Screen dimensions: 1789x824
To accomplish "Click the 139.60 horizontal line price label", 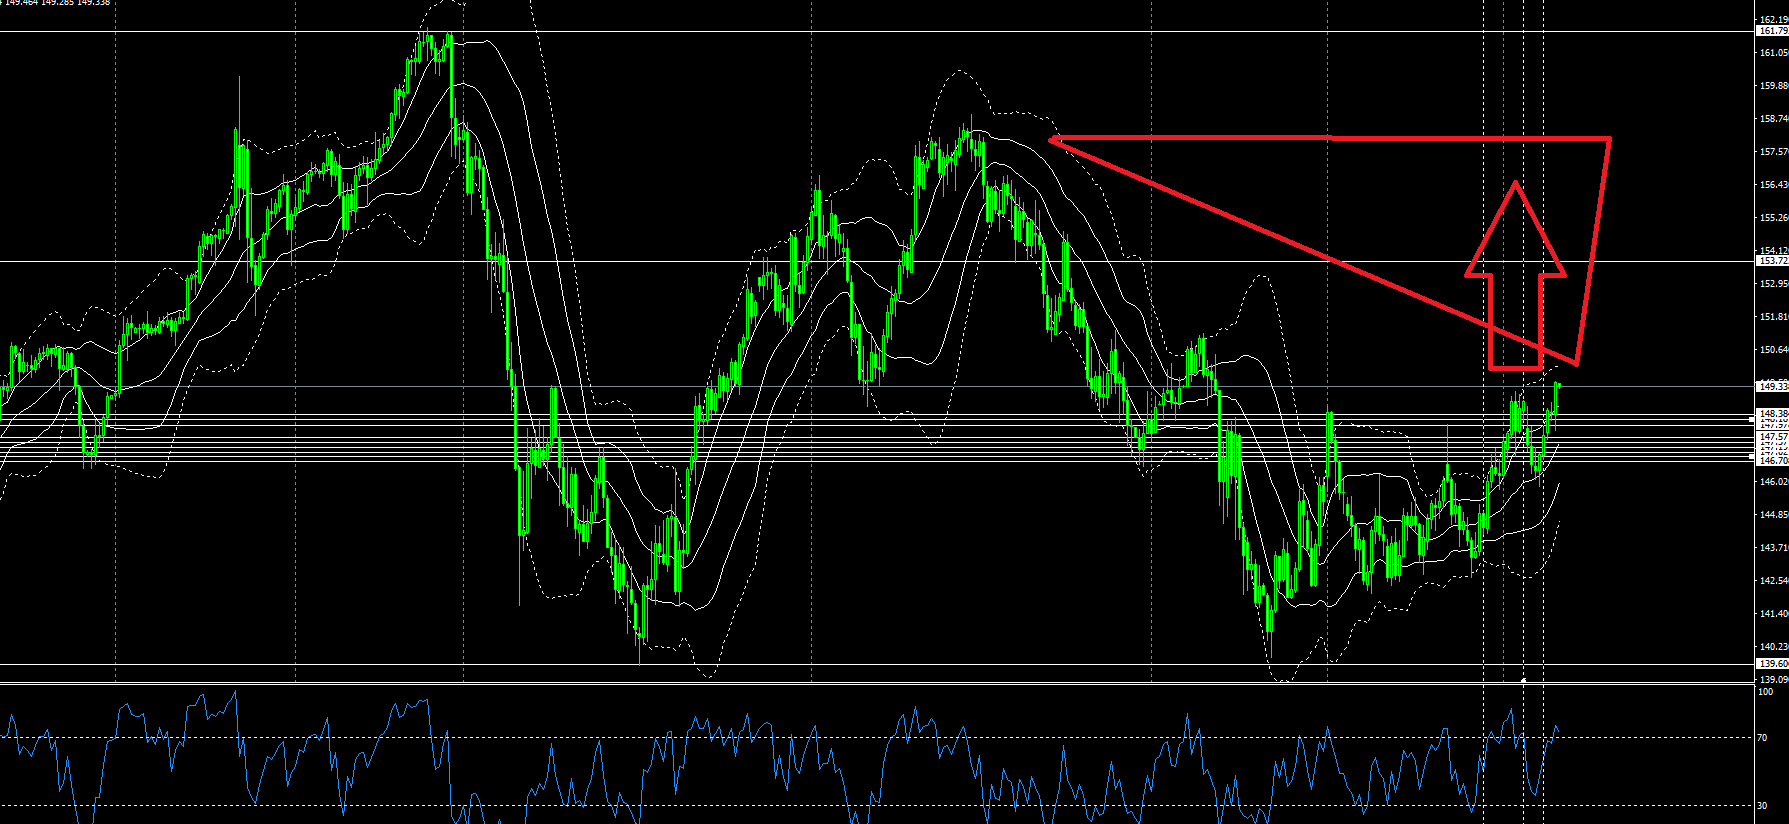I will click(1772, 664).
